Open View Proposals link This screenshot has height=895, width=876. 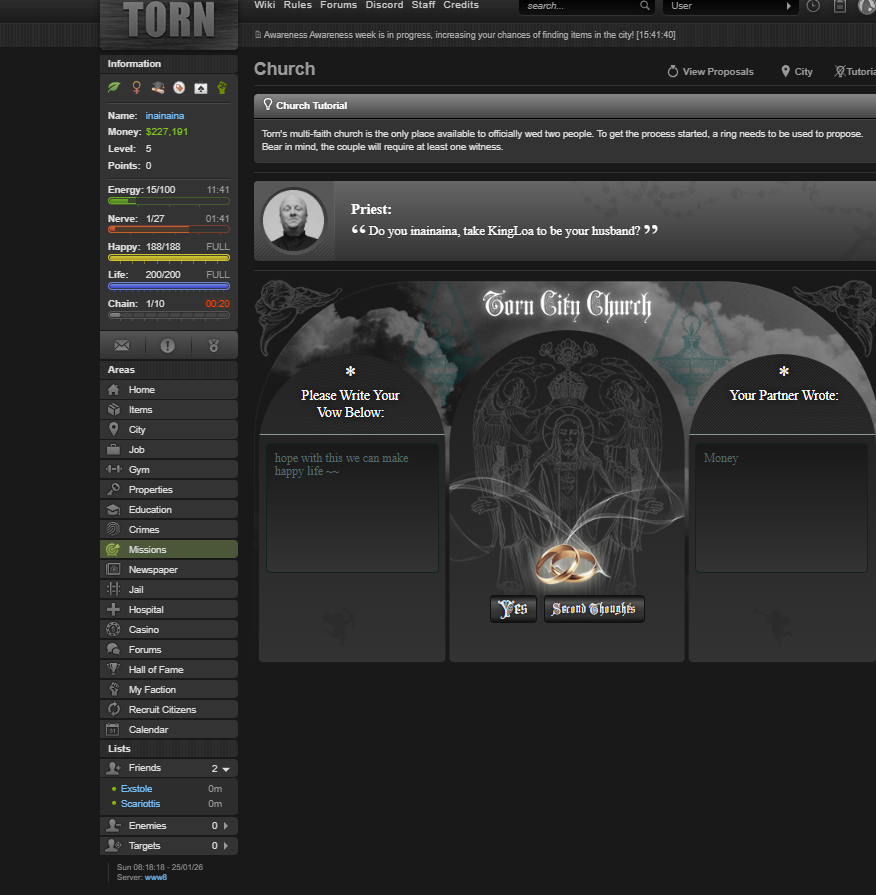click(x=711, y=71)
